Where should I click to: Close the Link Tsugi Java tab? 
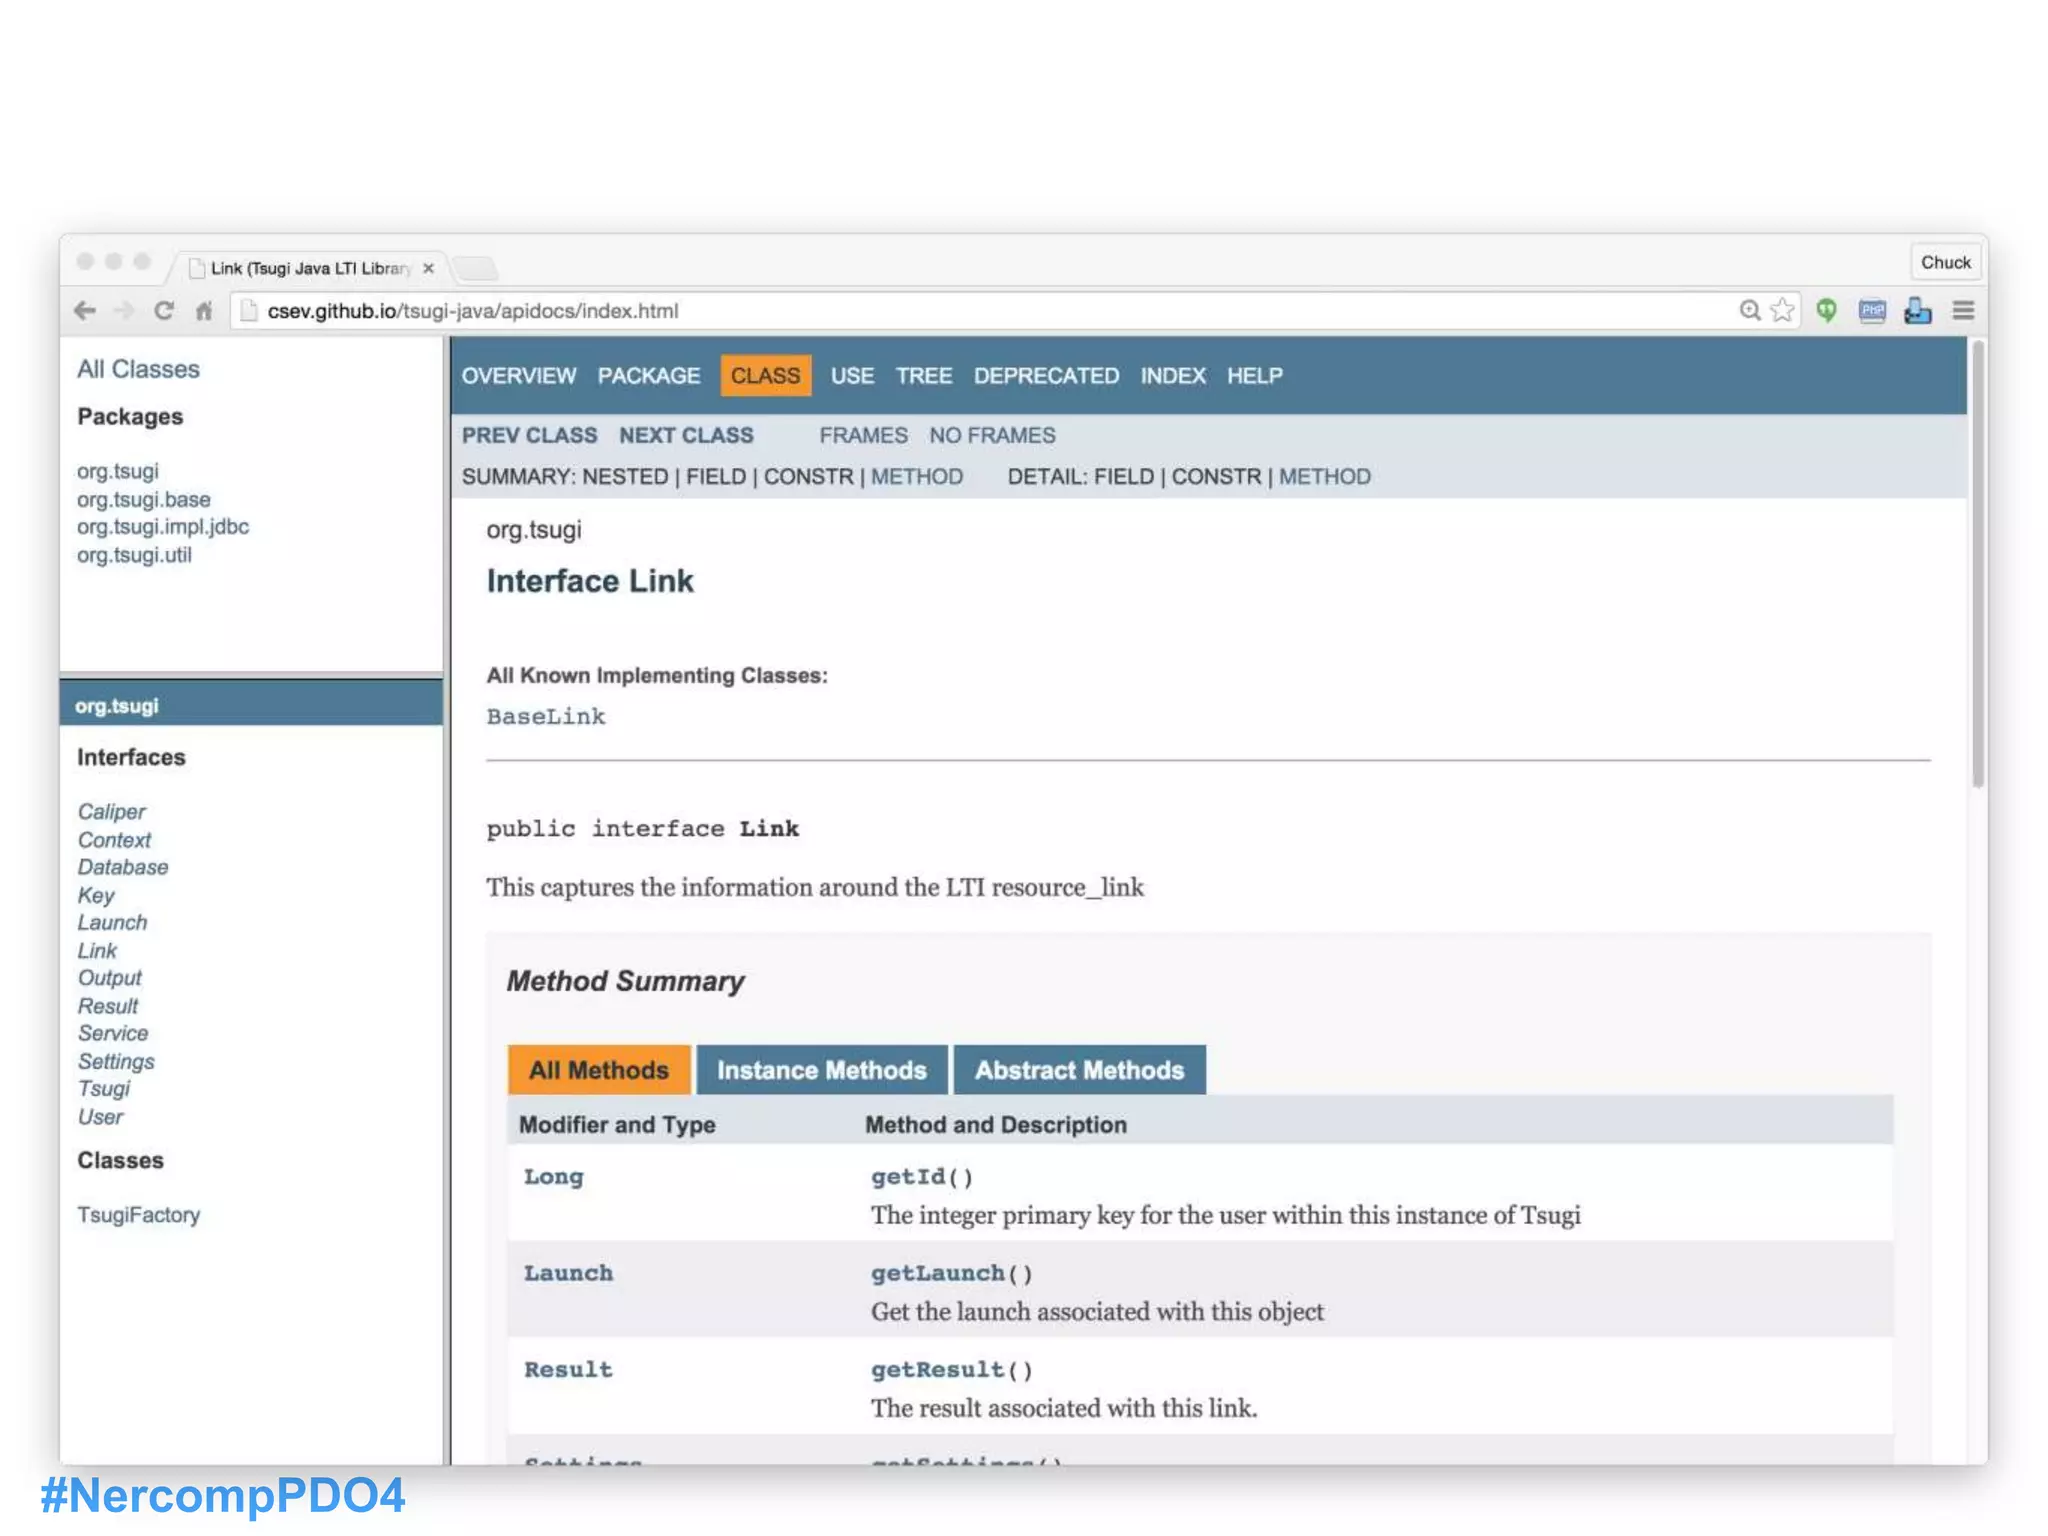(428, 268)
